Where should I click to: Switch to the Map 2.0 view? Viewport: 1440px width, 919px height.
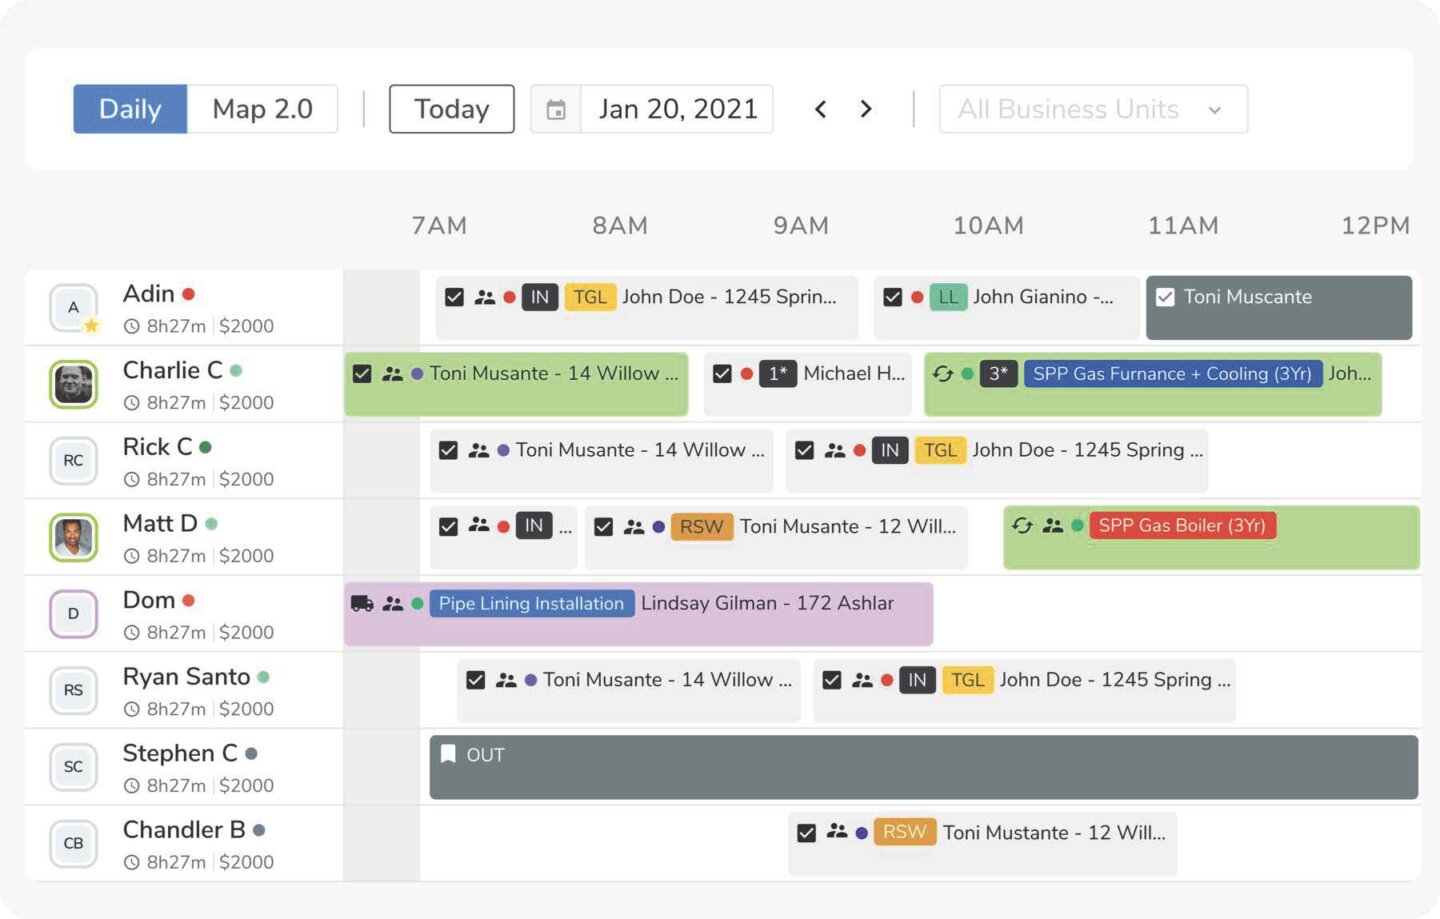pos(262,109)
